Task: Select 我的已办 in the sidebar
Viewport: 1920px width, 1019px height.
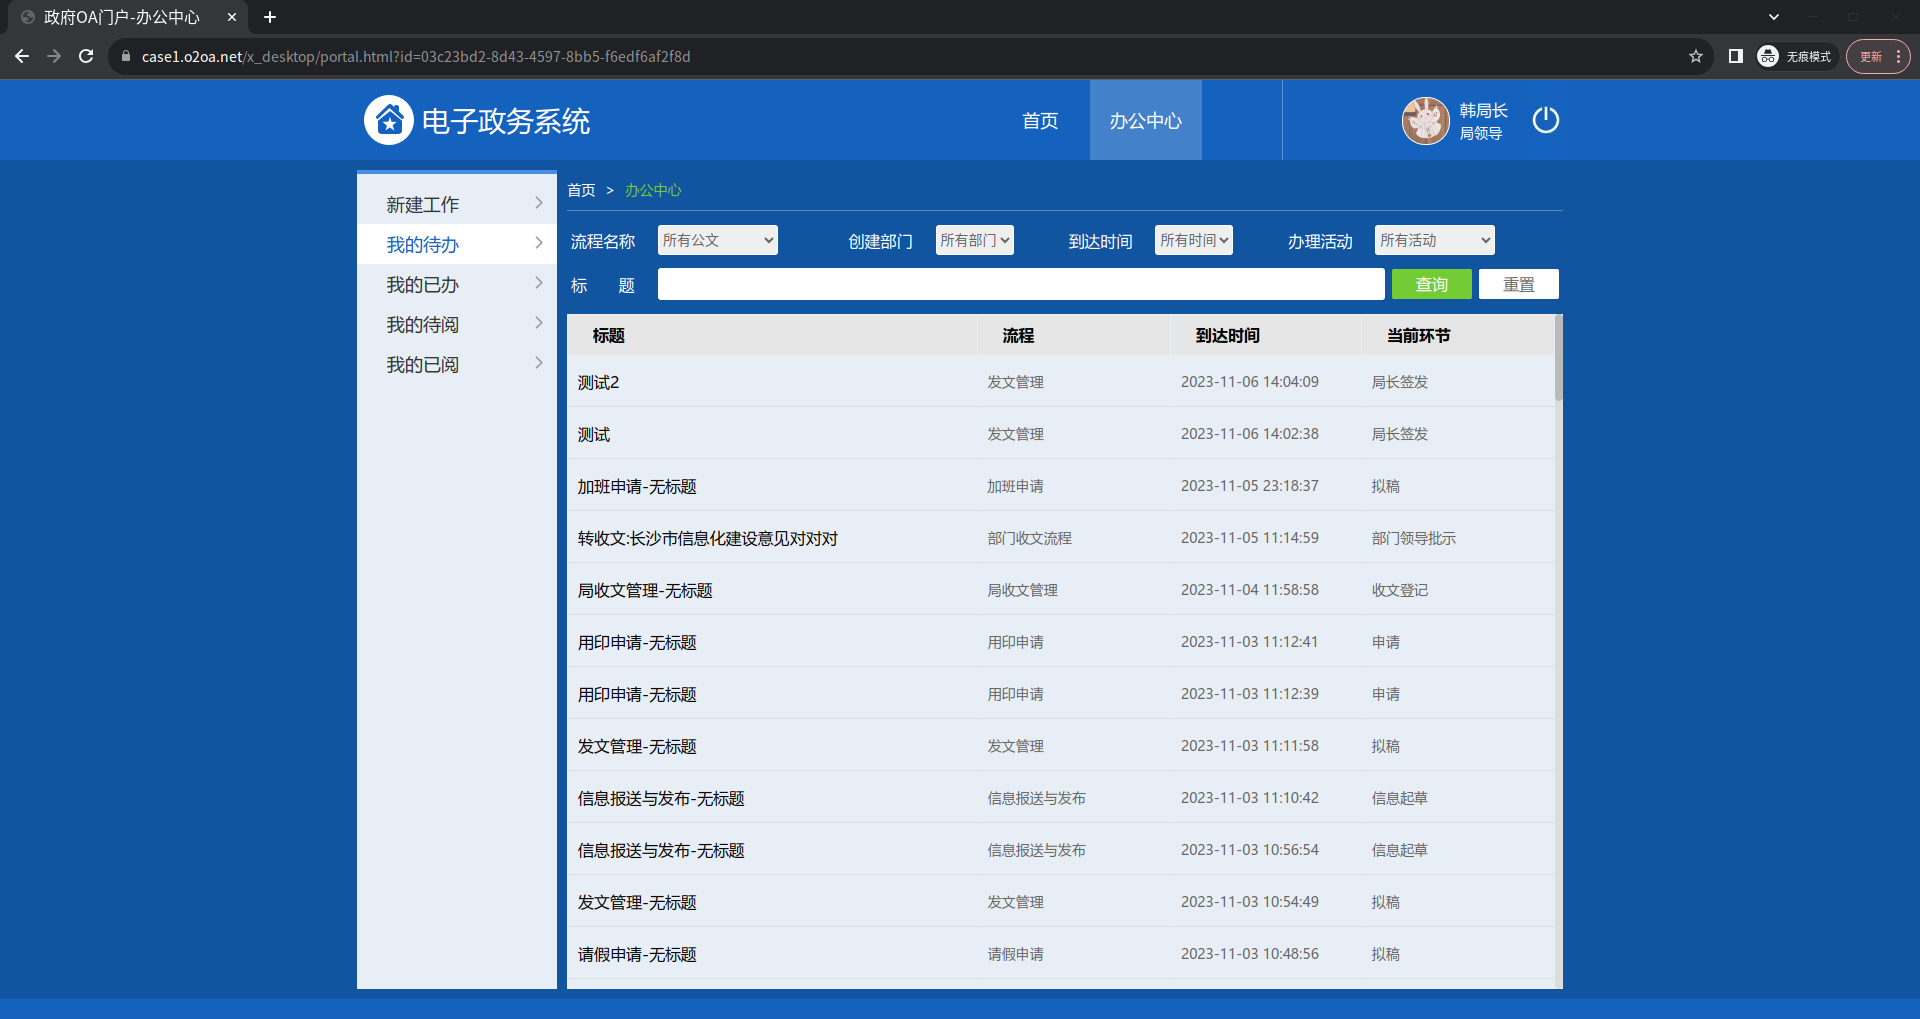Action: tap(423, 285)
